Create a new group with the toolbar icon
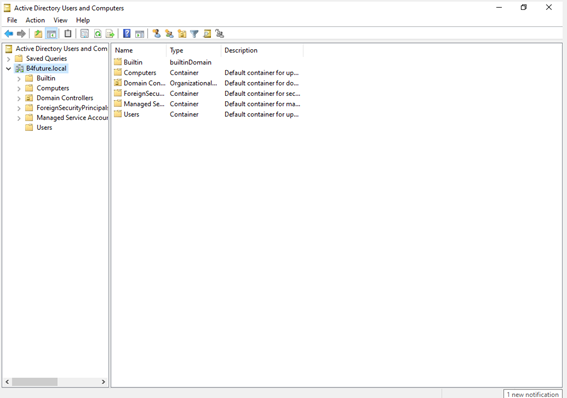 pyautogui.click(x=169, y=34)
